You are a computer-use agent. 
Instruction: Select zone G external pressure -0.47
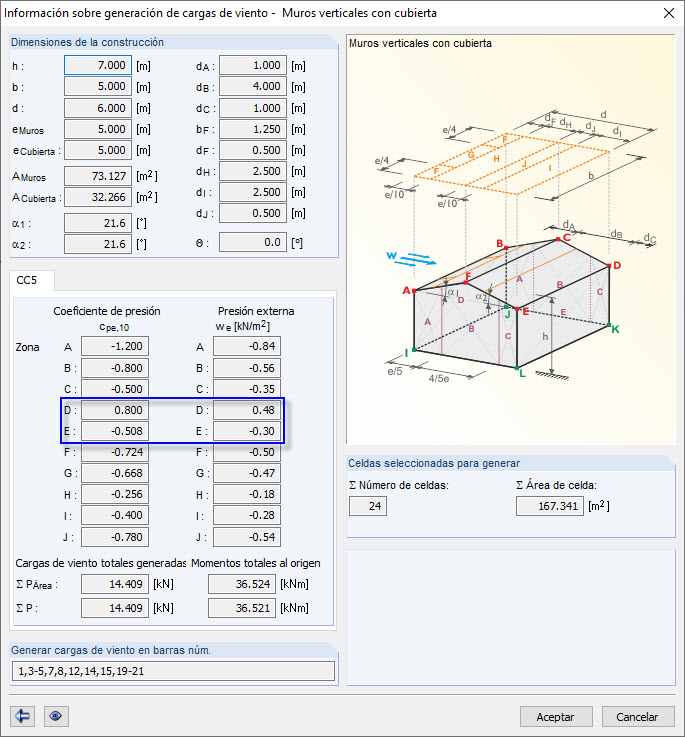[247, 473]
